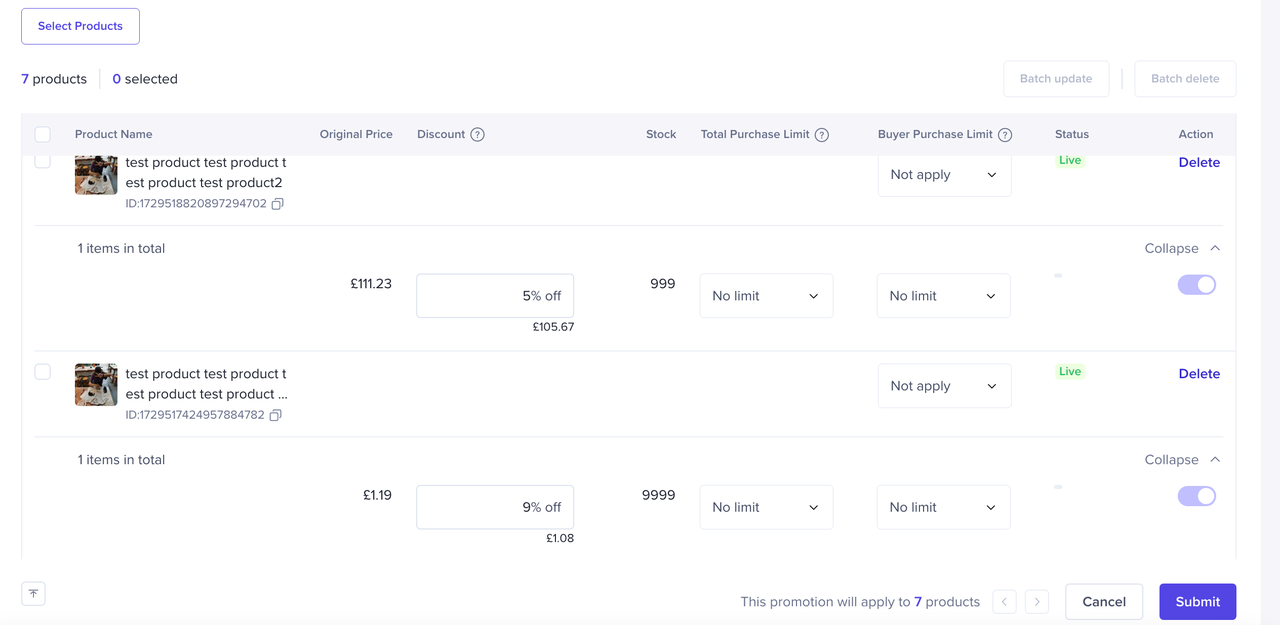
Task: Click the Discount column help icon
Action: (x=477, y=134)
